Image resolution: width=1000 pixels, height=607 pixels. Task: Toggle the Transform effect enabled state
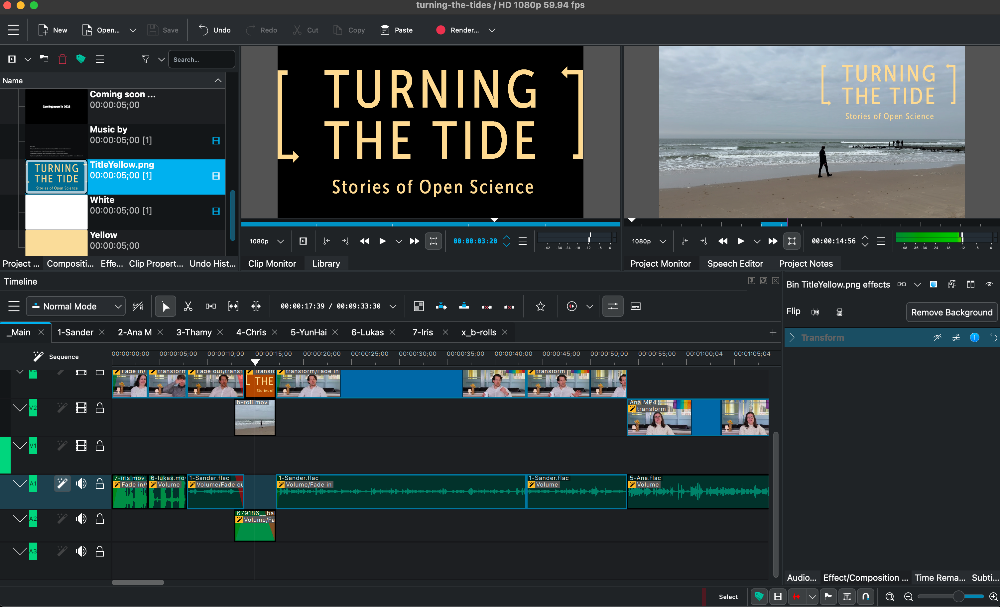click(x=973, y=338)
